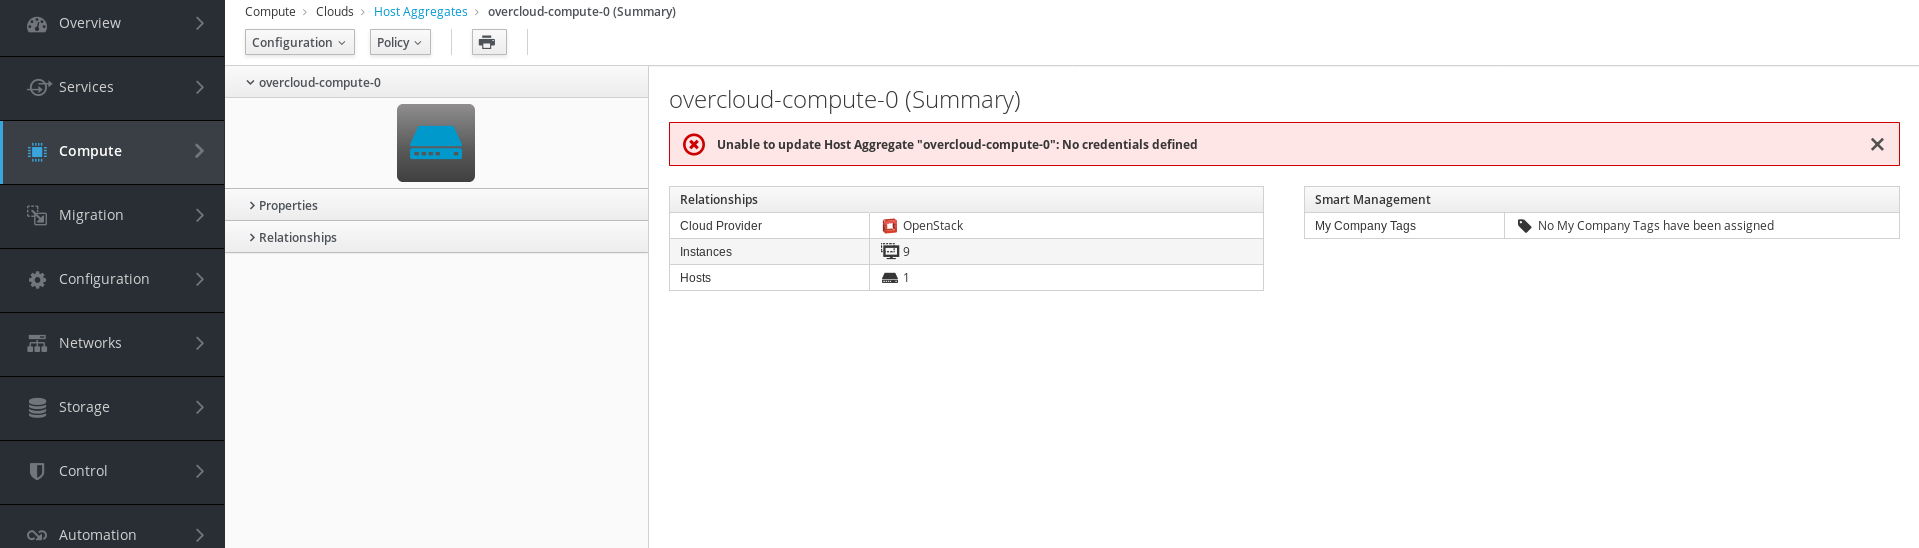Click the OpenStack provider name
This screenshot has width=1919, height=548.
[933, 226]
